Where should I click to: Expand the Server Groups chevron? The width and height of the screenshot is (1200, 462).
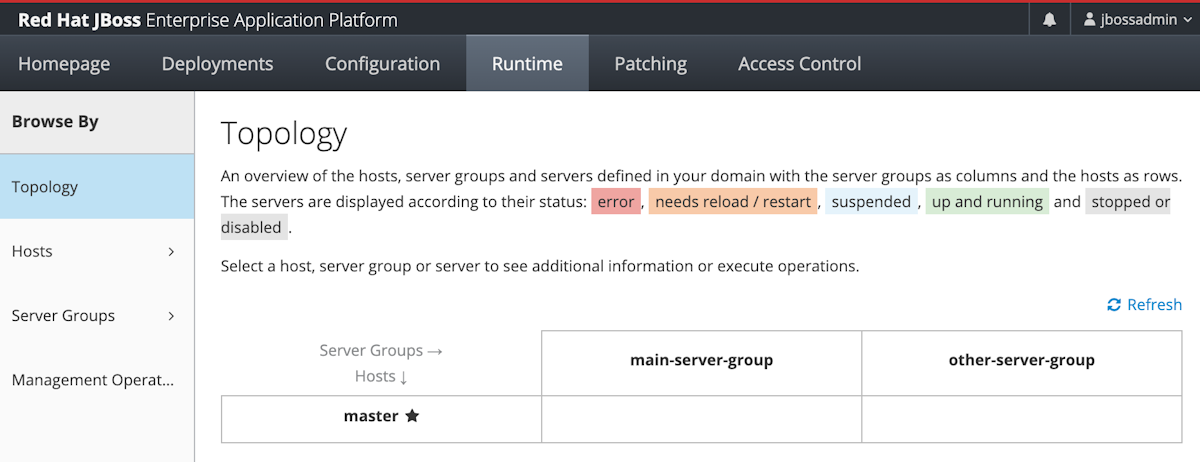coord(171,316)
